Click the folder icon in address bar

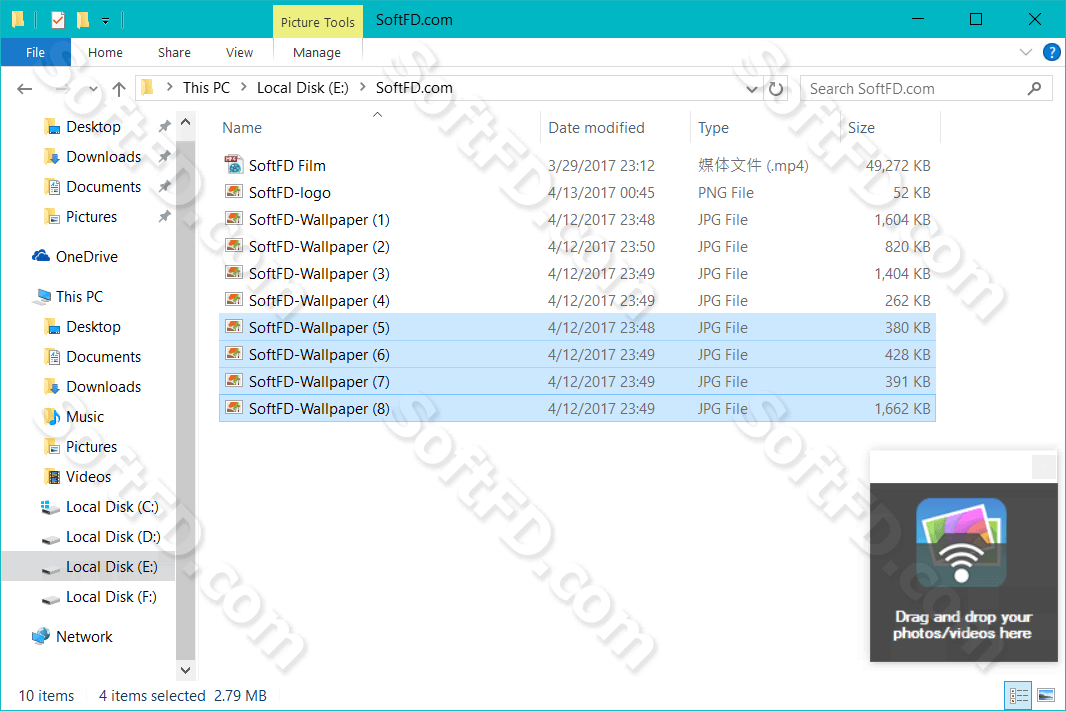tap(148, 87)
